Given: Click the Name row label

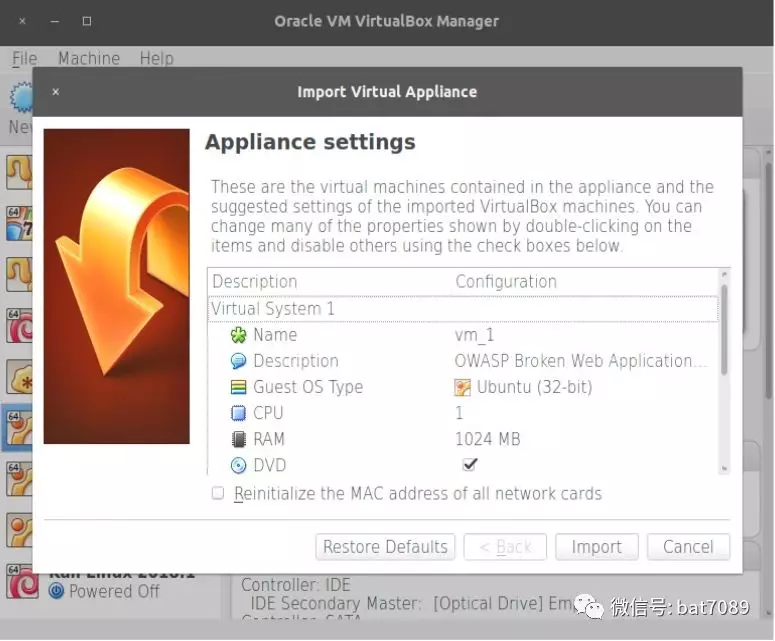Looking at the screenshot, I should pos(275,335).
